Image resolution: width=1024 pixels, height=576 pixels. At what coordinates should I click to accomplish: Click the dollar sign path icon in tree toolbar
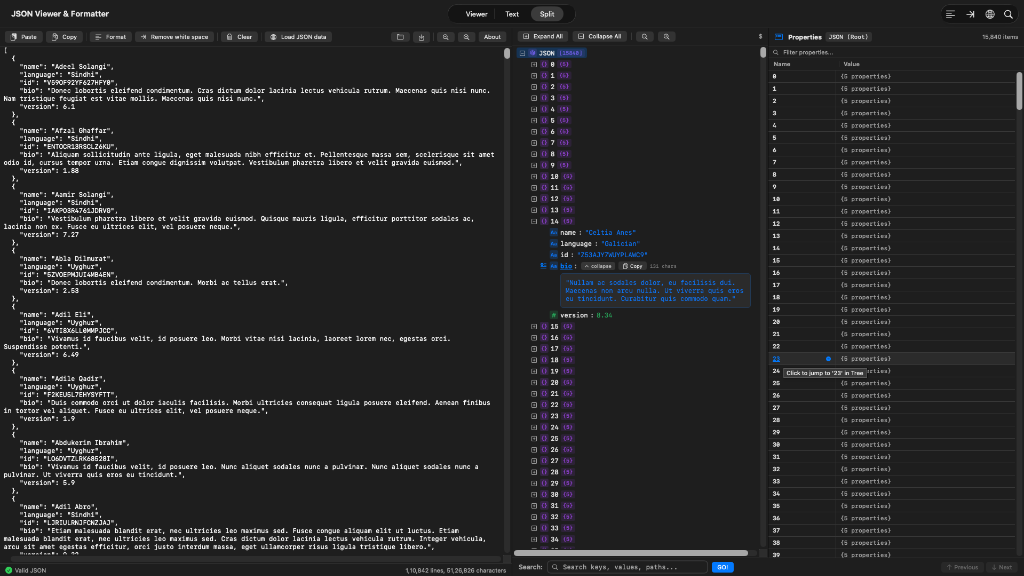760,37
